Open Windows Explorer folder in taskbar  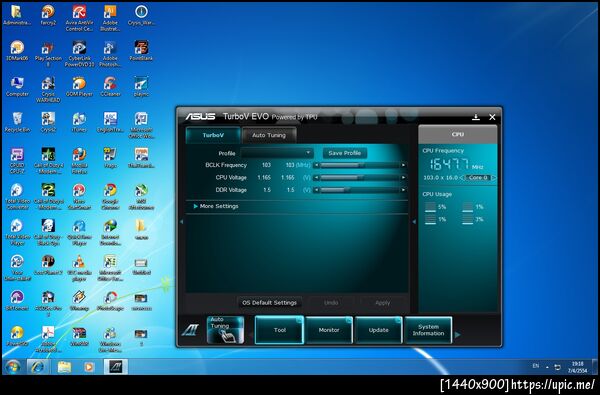click(x=64, y=367)
